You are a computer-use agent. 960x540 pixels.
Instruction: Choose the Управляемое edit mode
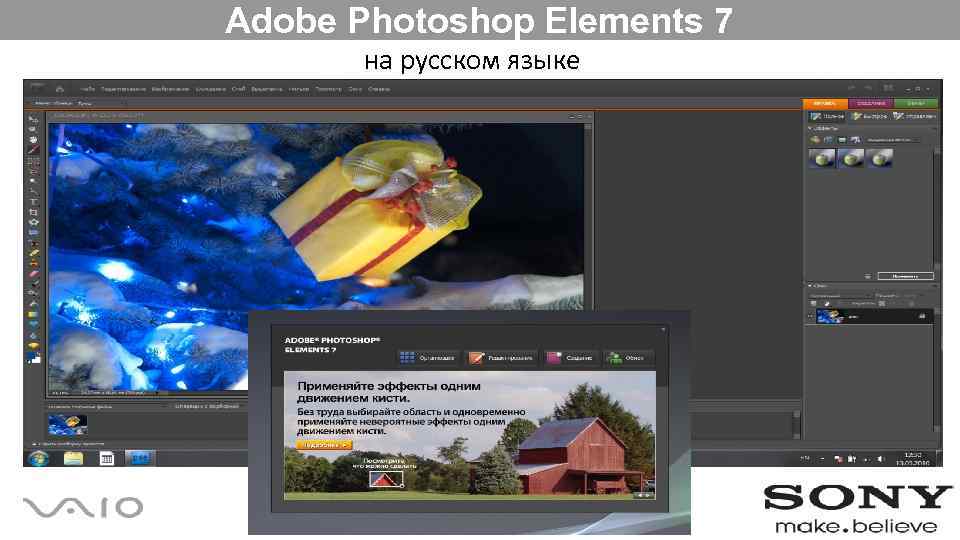[914, 116]
